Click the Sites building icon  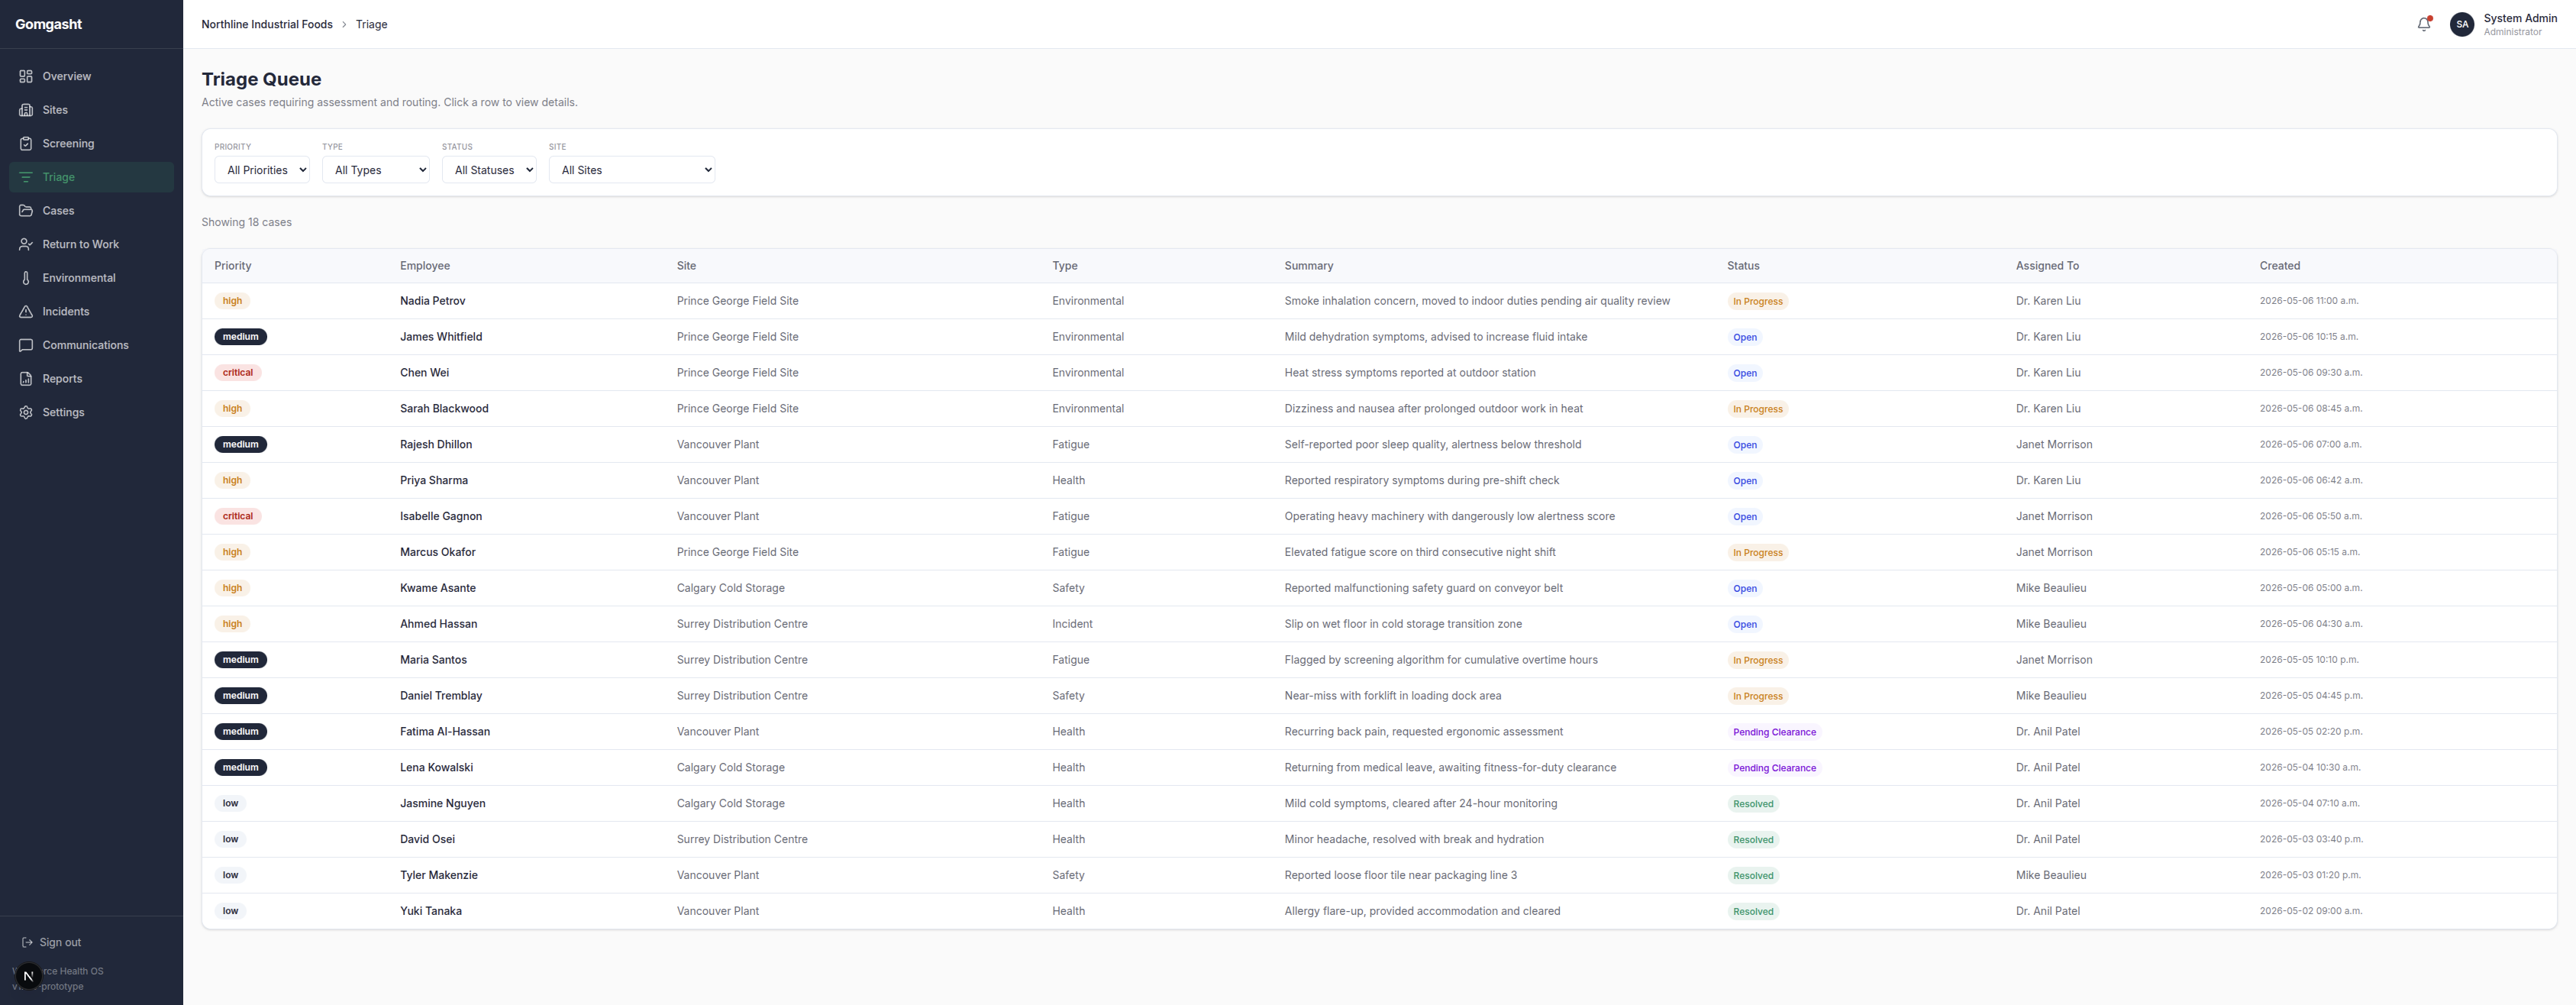coord(26,110)
